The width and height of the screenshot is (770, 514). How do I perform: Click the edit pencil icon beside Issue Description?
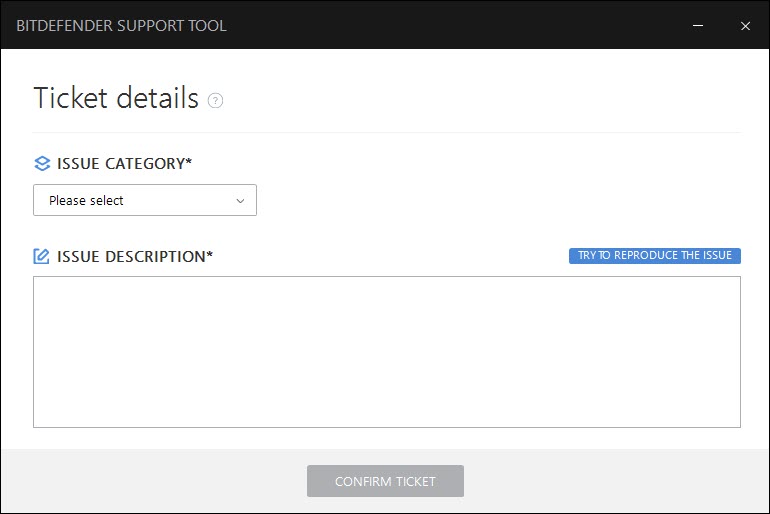tap(41, 256)
